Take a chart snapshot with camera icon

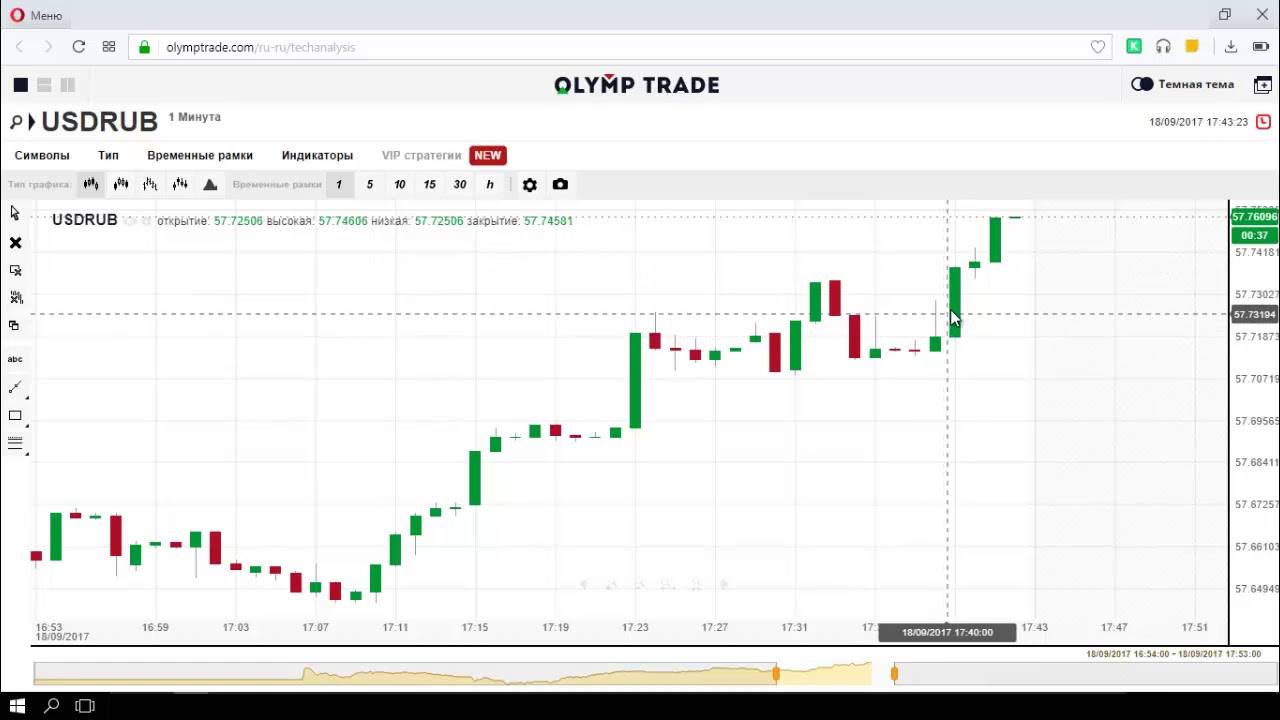pyautogui.click(x=560, y=184)
